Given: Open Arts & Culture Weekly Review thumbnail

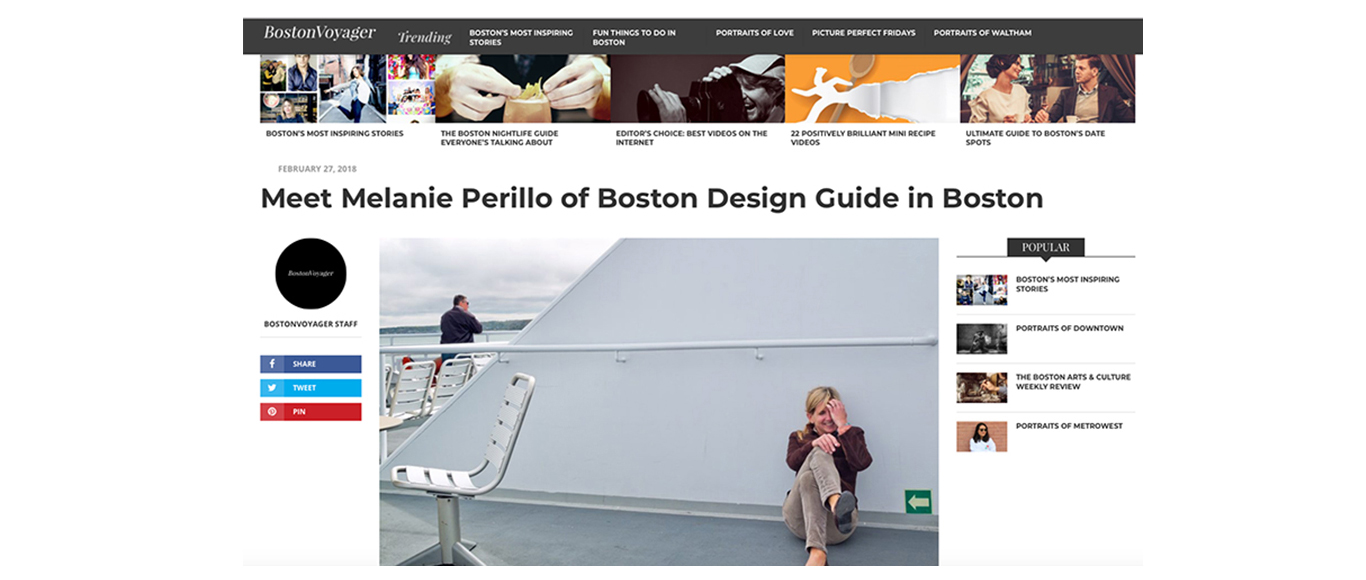Looking at the screenshot, I should pos(981,388).
